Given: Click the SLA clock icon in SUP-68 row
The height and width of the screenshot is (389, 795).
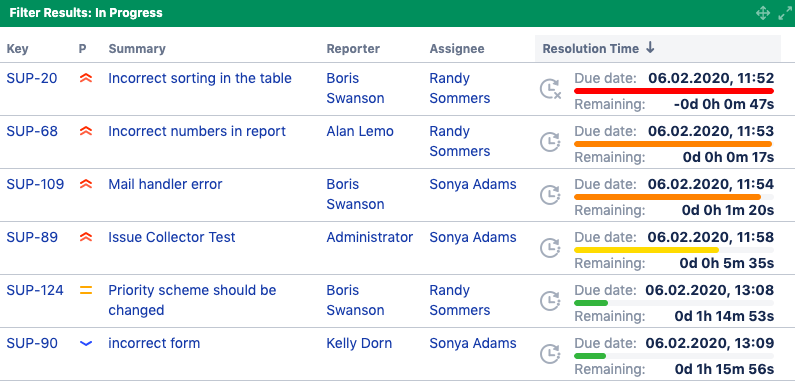Looking at the screenshot, I should tap(550, 142).
